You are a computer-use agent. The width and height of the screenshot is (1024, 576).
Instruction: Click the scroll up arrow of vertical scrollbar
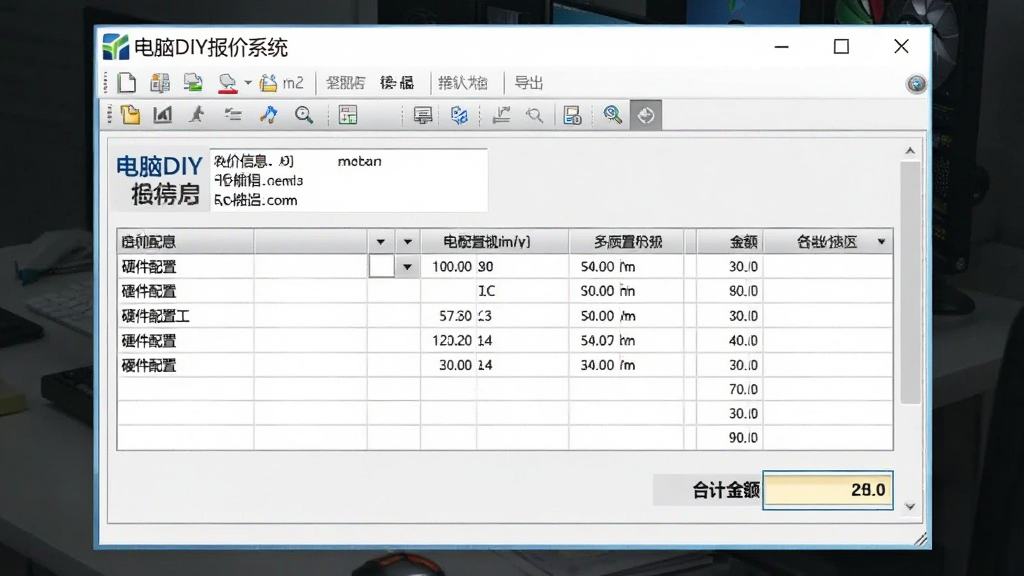[910, 151]
